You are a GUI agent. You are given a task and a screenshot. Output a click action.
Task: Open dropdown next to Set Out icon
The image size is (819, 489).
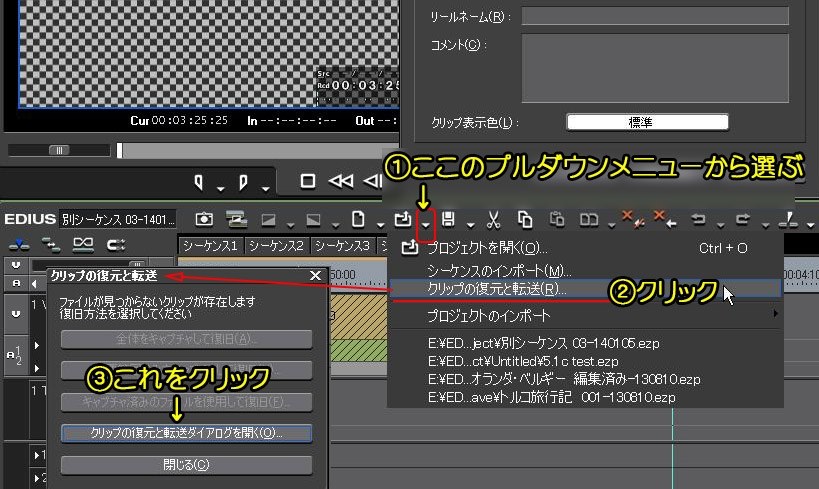[265, 189]
